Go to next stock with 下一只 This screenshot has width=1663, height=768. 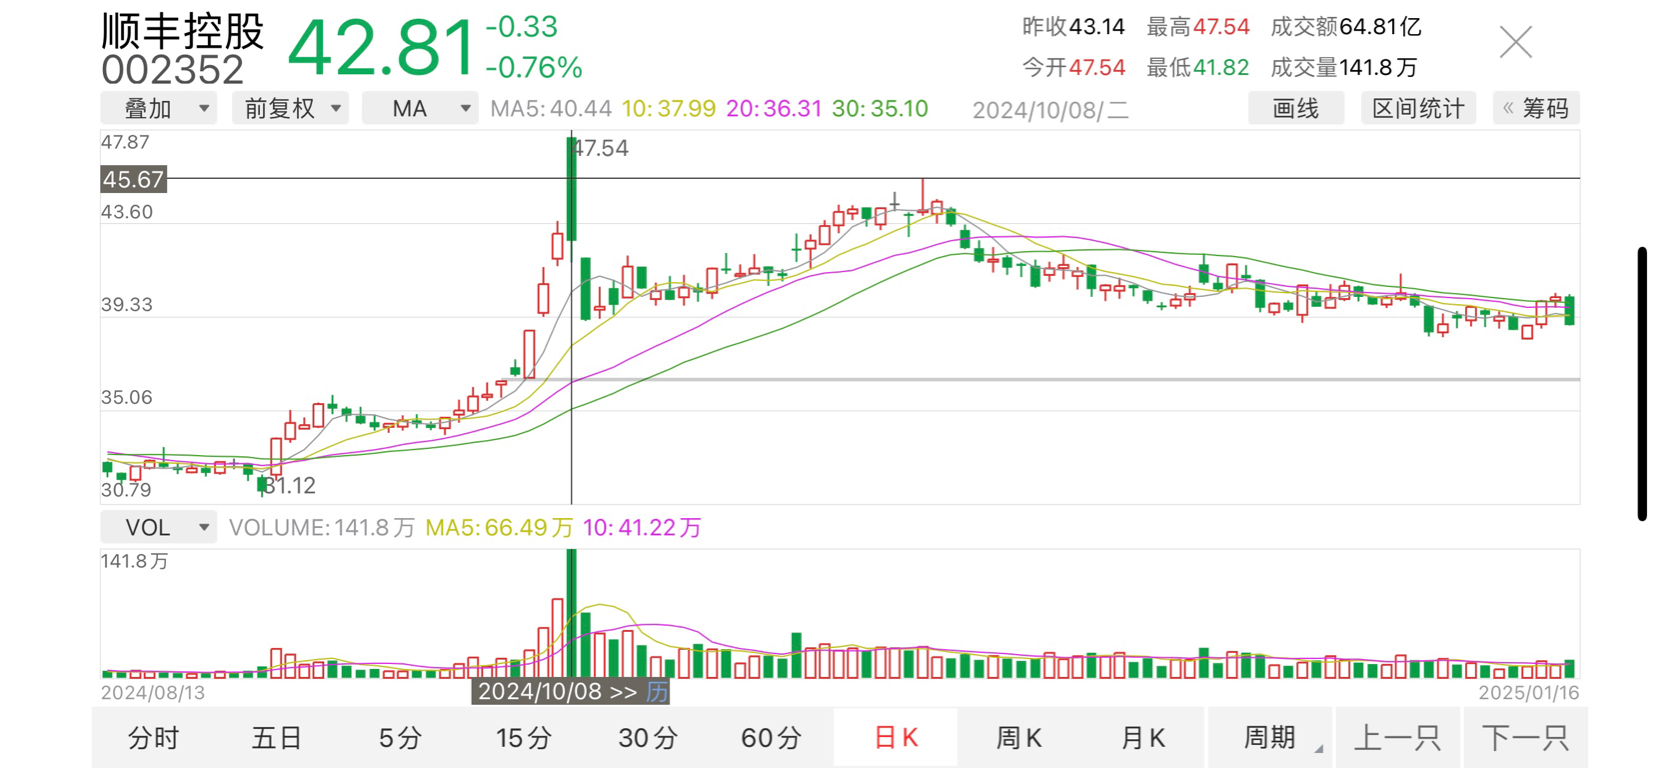(1525, 738)
